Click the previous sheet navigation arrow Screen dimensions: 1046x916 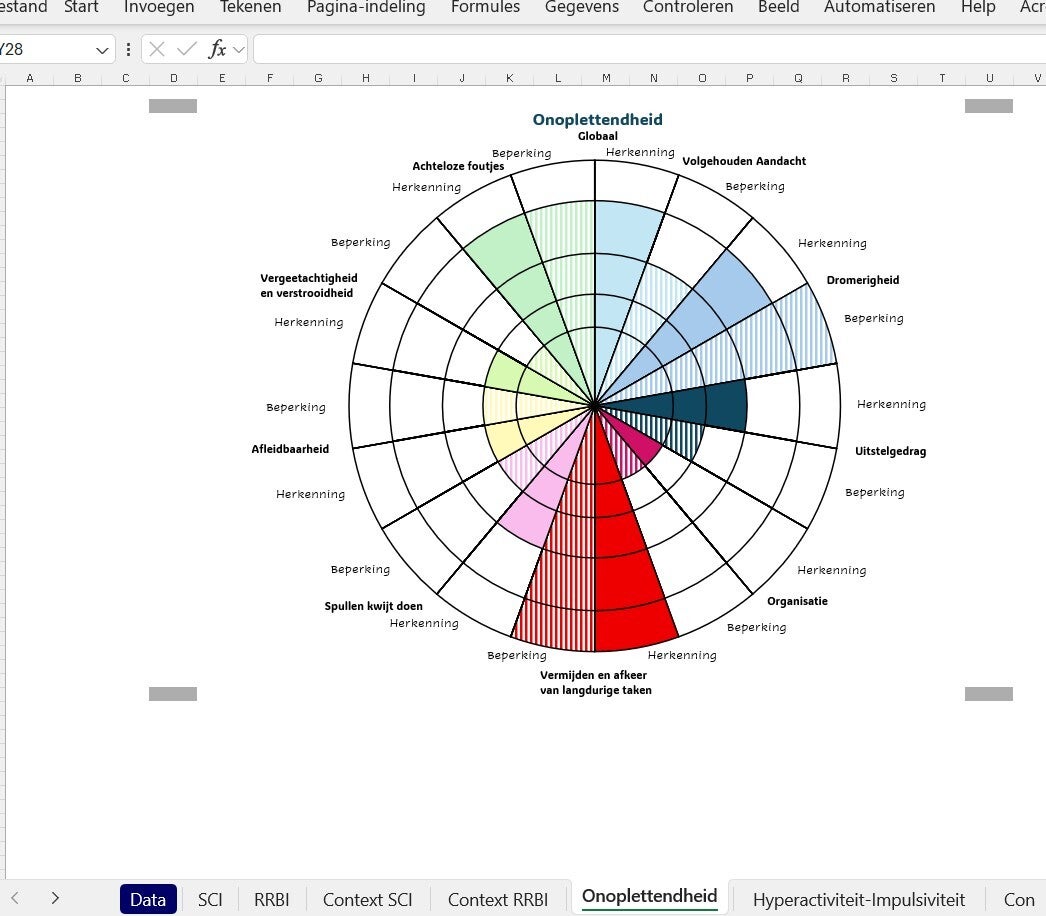(x=15, y=898)
